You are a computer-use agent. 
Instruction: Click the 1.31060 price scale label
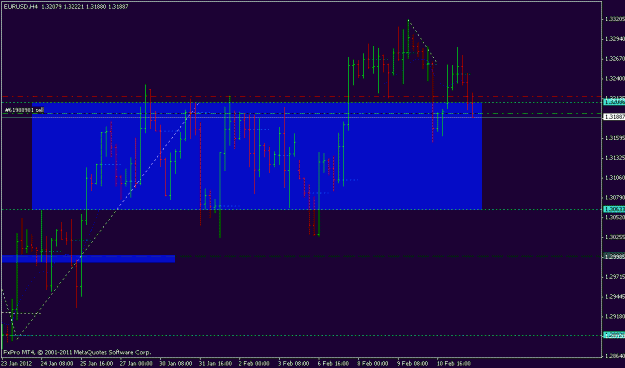pyautogui.click(x=615, y=177)
